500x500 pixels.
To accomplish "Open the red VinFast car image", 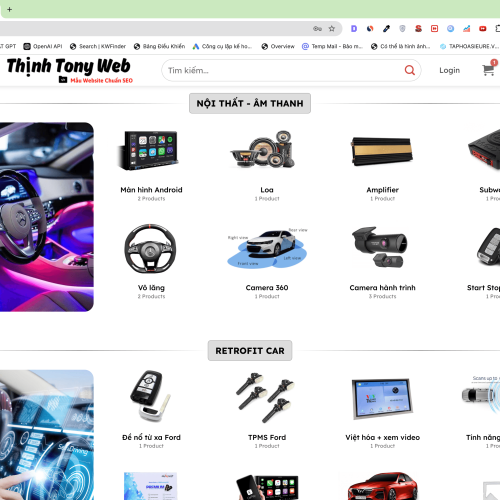I will tap(382, 486).
